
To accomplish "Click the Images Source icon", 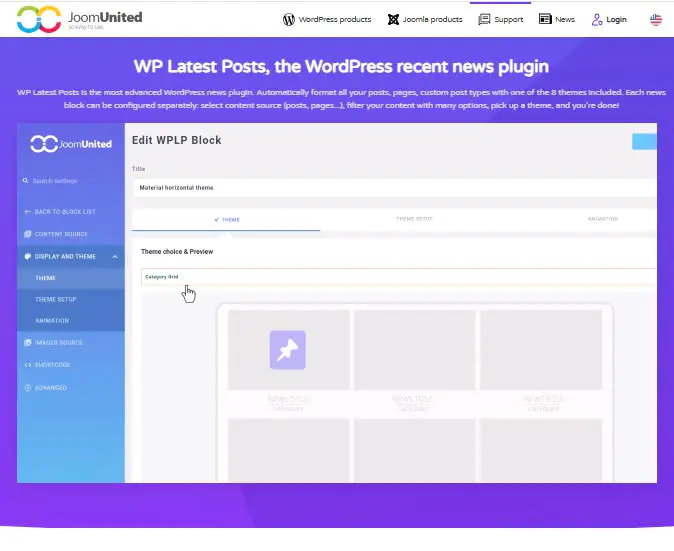I will click(x=28, y=343).
